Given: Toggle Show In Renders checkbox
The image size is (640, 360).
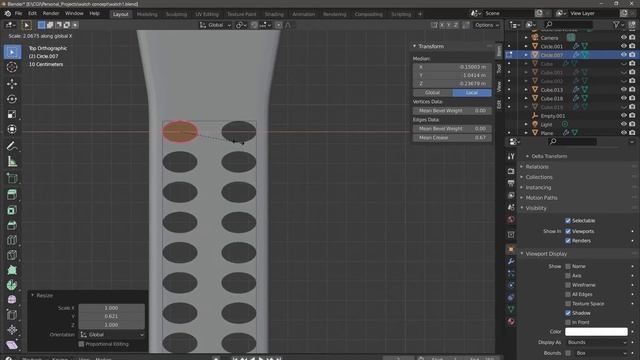Looking at the screenshot, I should 568,241.
